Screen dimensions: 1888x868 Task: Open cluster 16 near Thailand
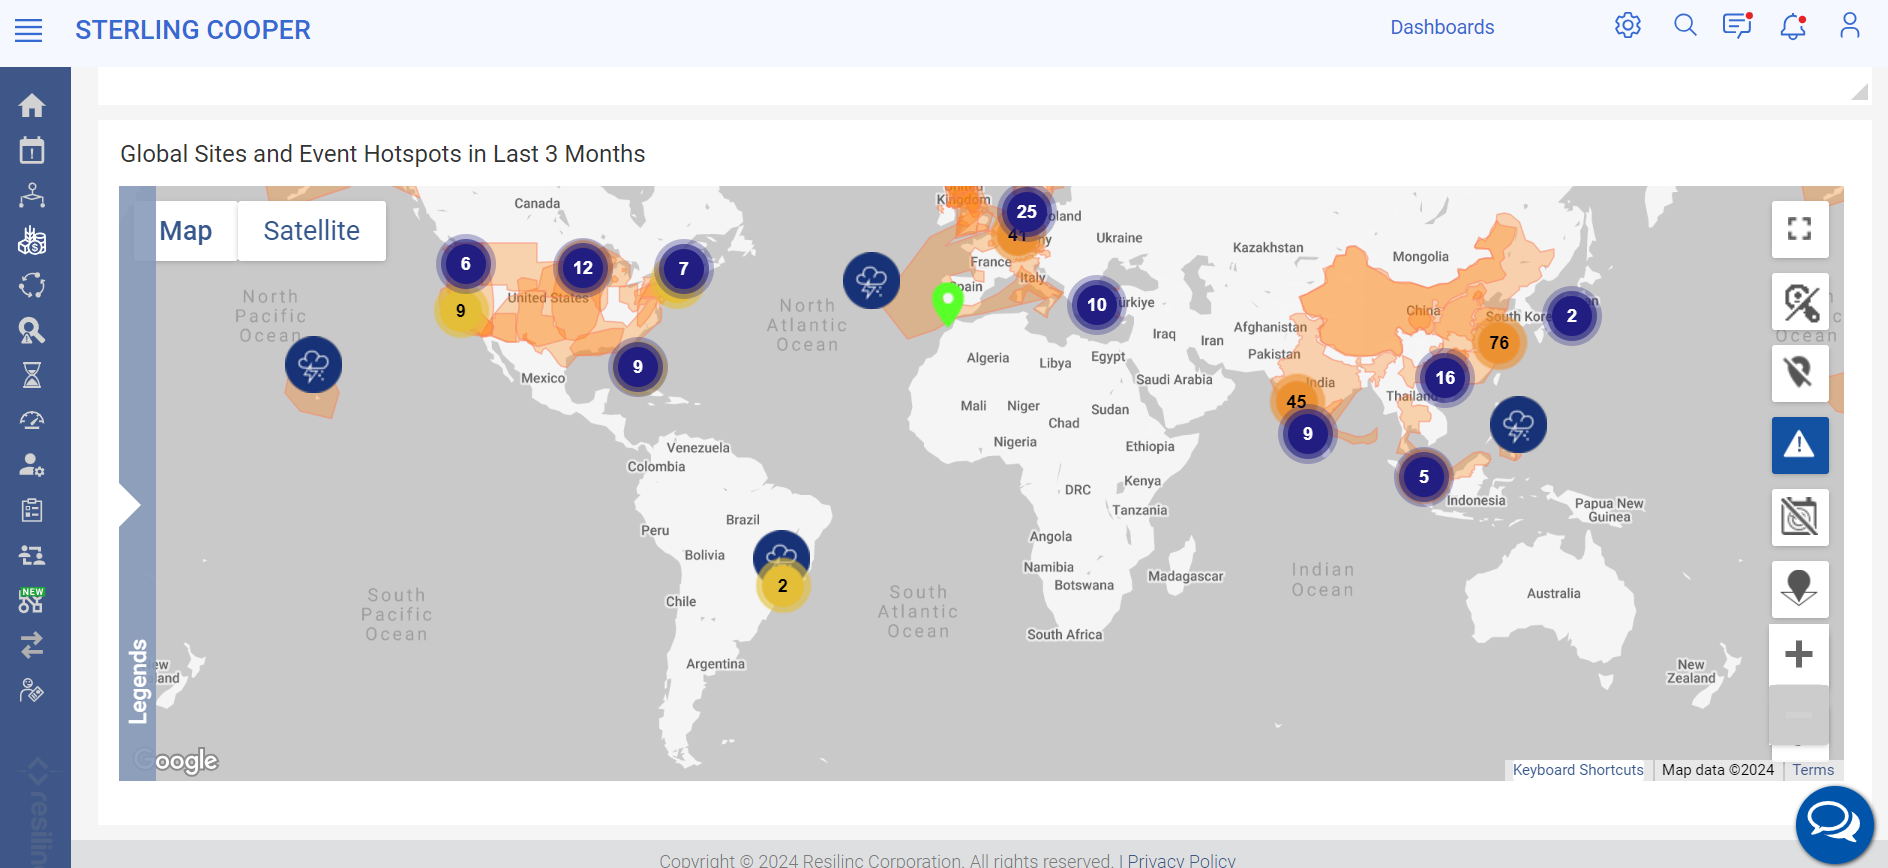pyautogui.click(x=1445, y=377)
